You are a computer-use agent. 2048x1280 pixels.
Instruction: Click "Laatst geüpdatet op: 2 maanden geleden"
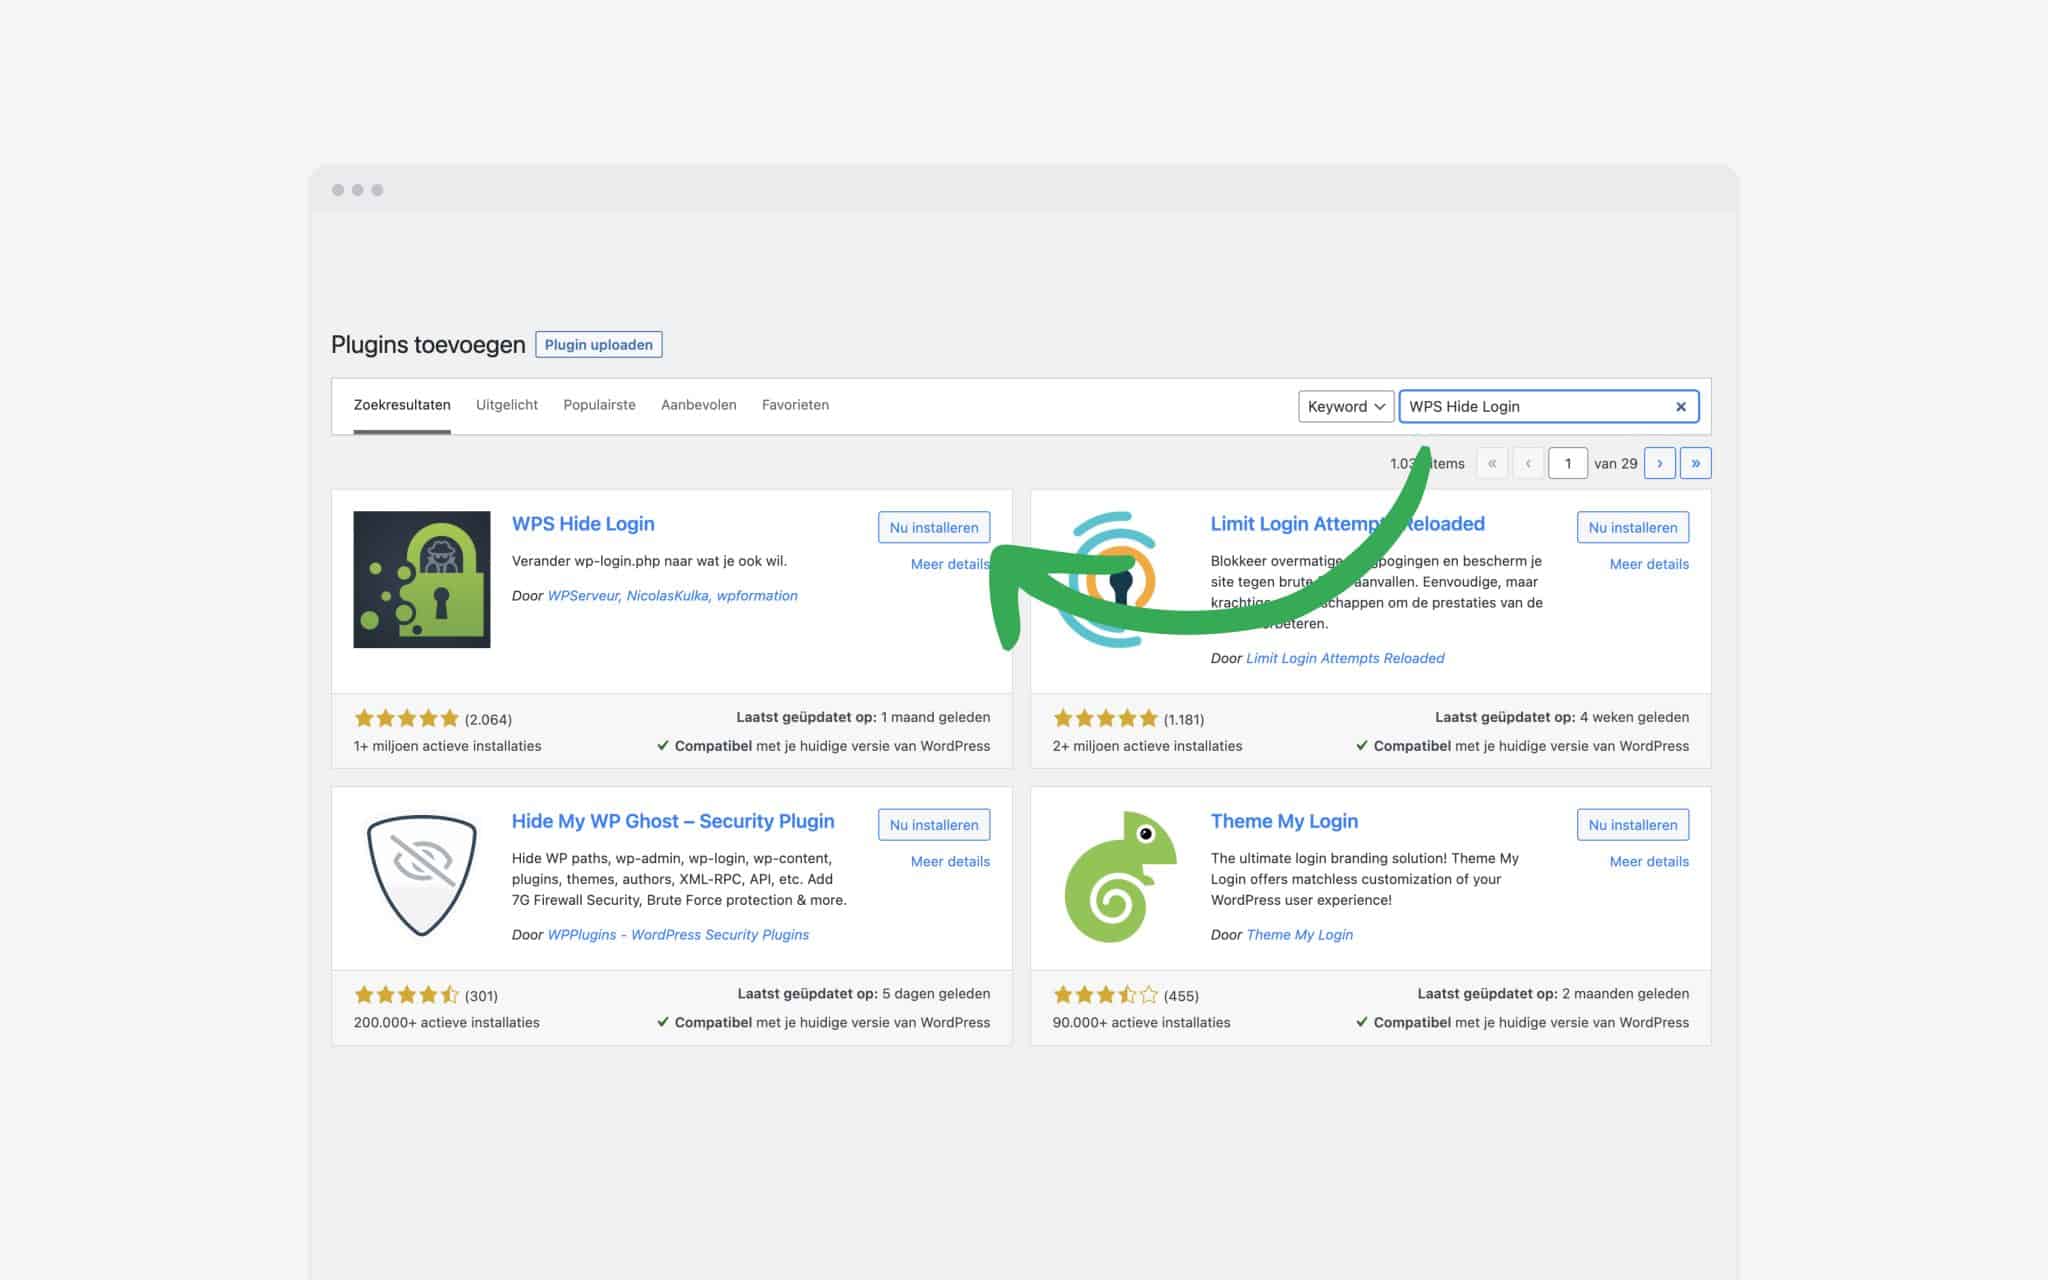(x=1553, y=993)
